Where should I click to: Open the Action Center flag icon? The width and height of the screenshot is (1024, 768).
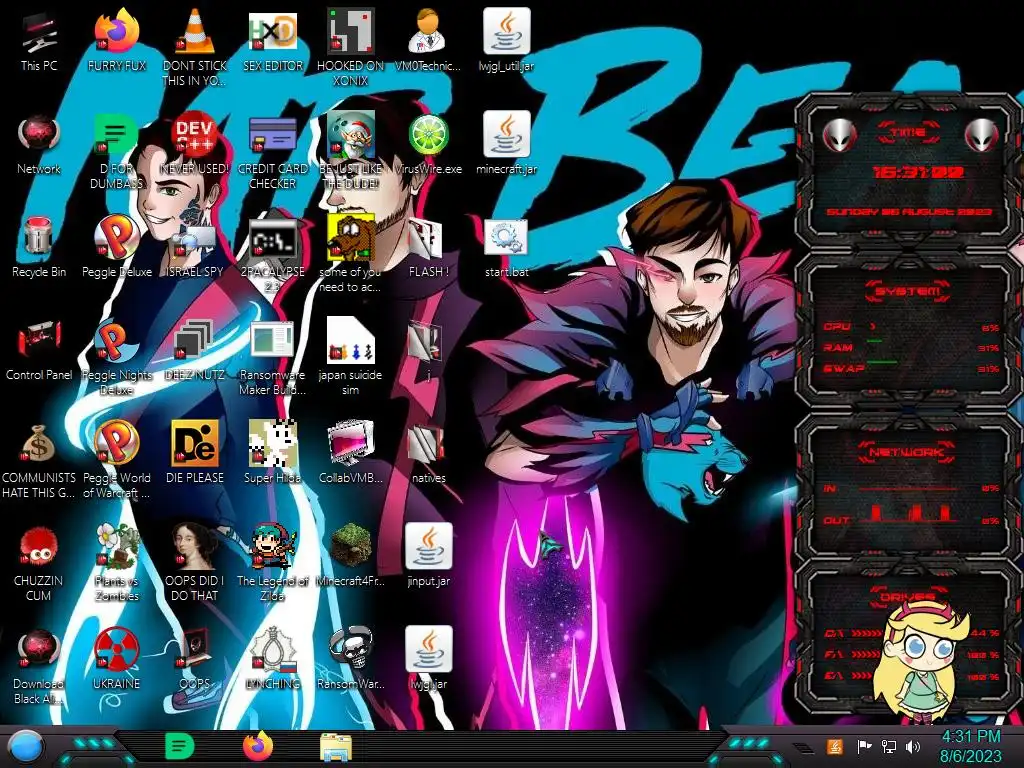click(863, 746)
